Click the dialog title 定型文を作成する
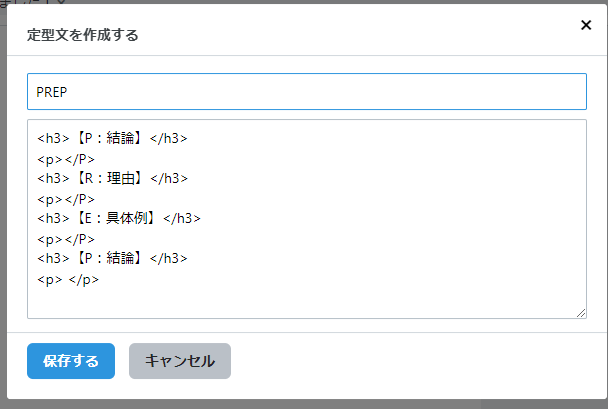608x409 pixels. [83, 35]
